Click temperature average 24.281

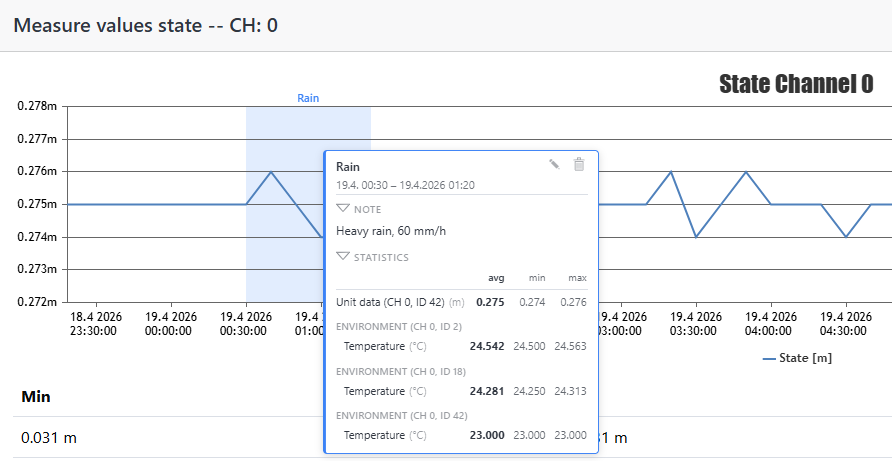(487, 391)
